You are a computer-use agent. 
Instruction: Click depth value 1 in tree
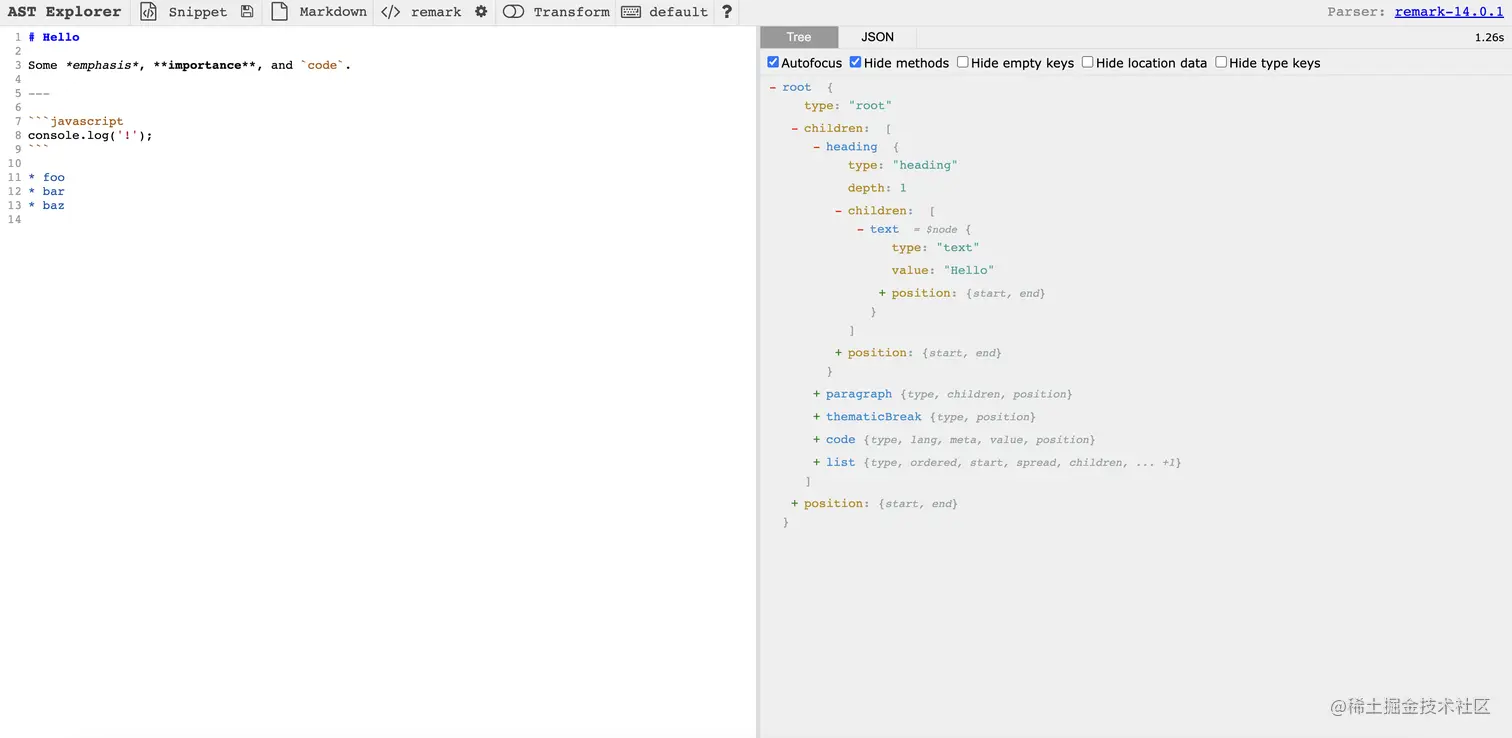pyautogui.click(x=903, y=188)
